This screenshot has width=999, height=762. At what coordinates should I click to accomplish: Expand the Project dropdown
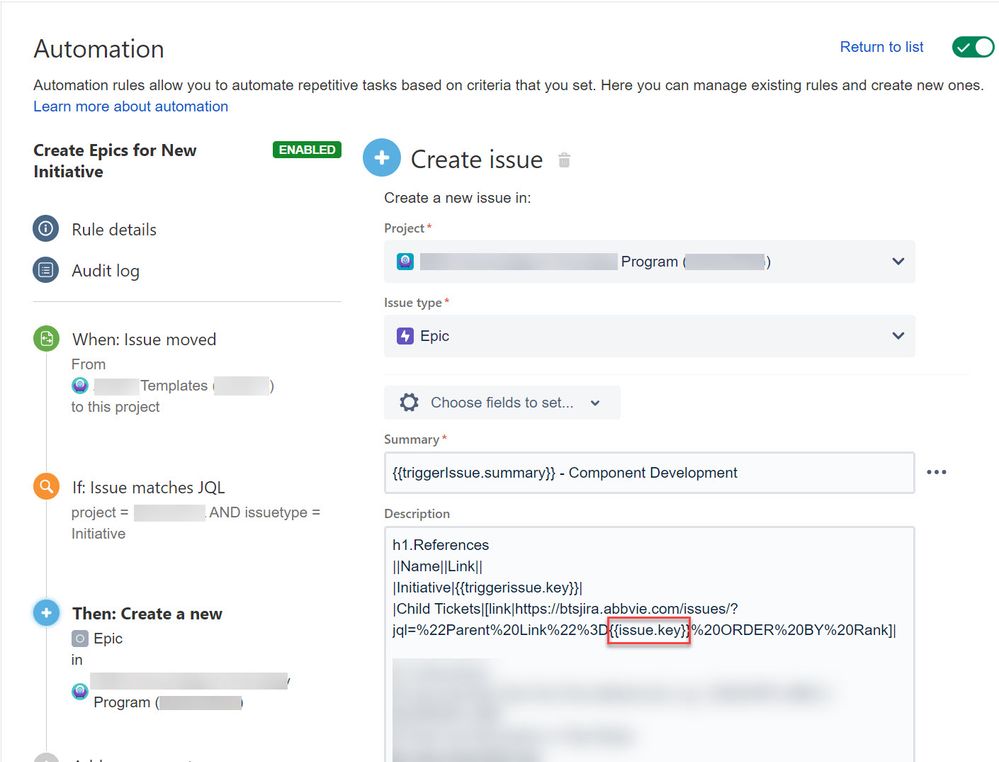(x=898, y=261)
